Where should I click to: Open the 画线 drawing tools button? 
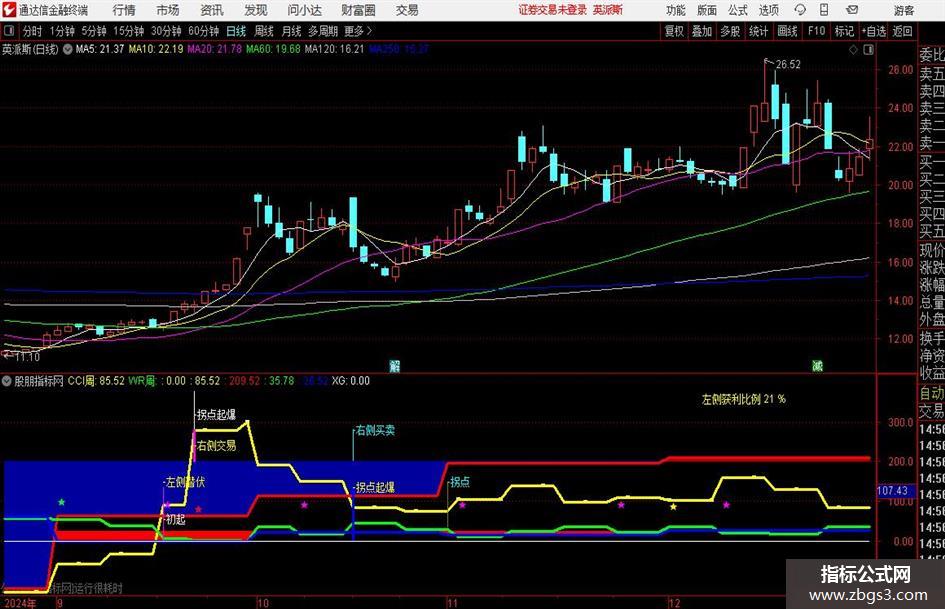[x=787, y=31]
